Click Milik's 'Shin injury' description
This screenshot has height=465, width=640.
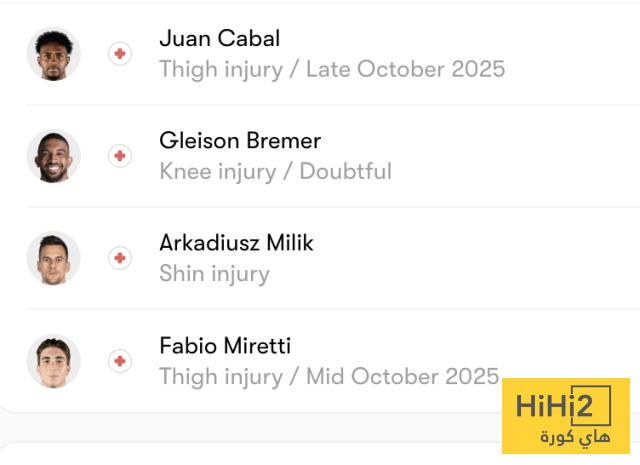pos(214,273)
